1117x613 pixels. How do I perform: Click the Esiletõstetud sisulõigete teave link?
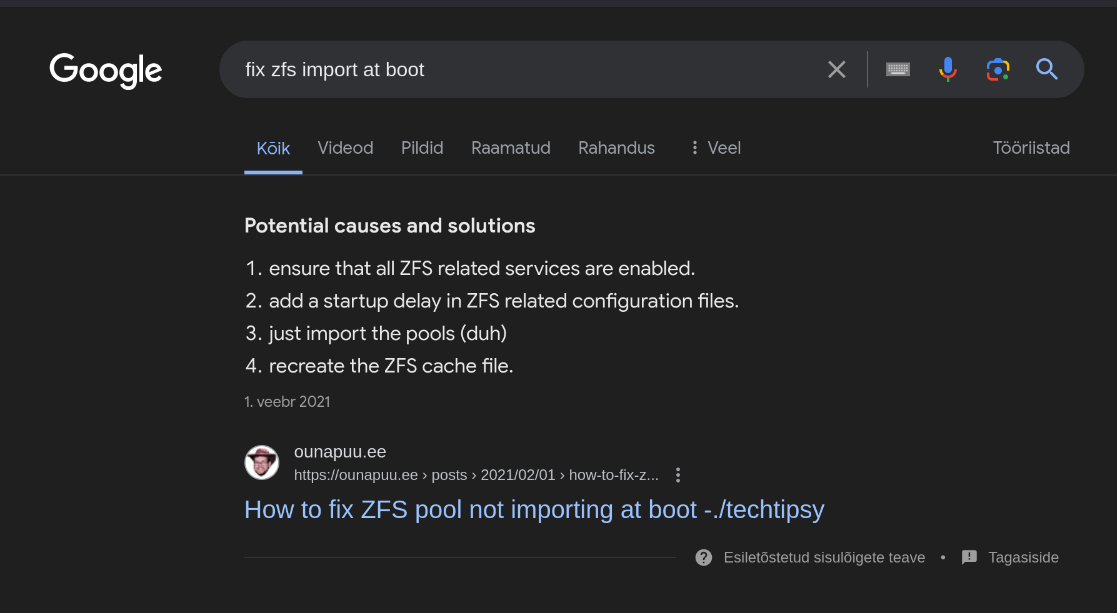(x=824, y=557)
